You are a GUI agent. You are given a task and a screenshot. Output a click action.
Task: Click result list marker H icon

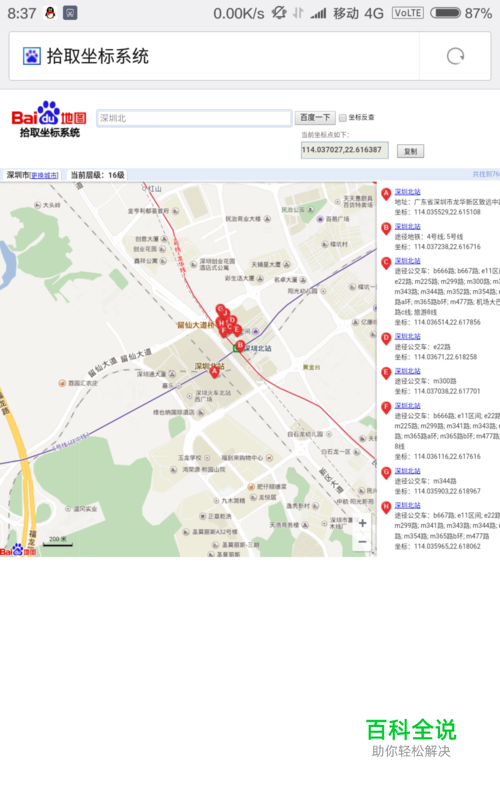(x=386, y=508)
